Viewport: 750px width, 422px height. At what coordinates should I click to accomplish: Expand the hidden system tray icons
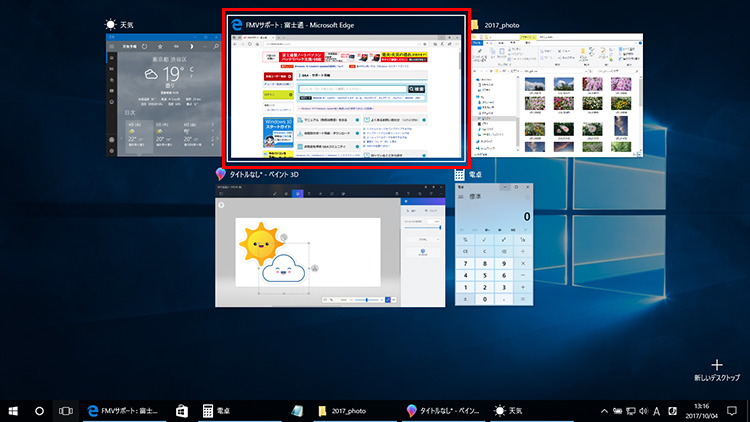(x=604, y=410)
